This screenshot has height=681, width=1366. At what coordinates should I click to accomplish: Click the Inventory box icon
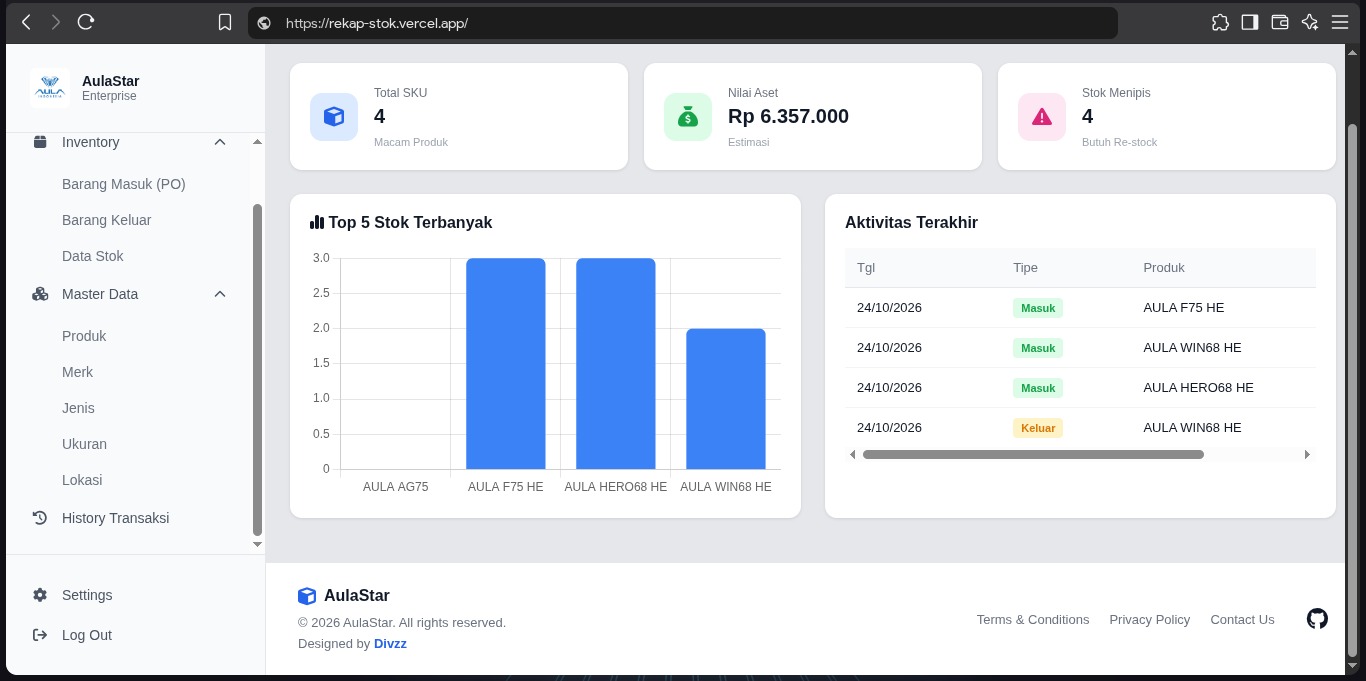click(x=40, y=142)
